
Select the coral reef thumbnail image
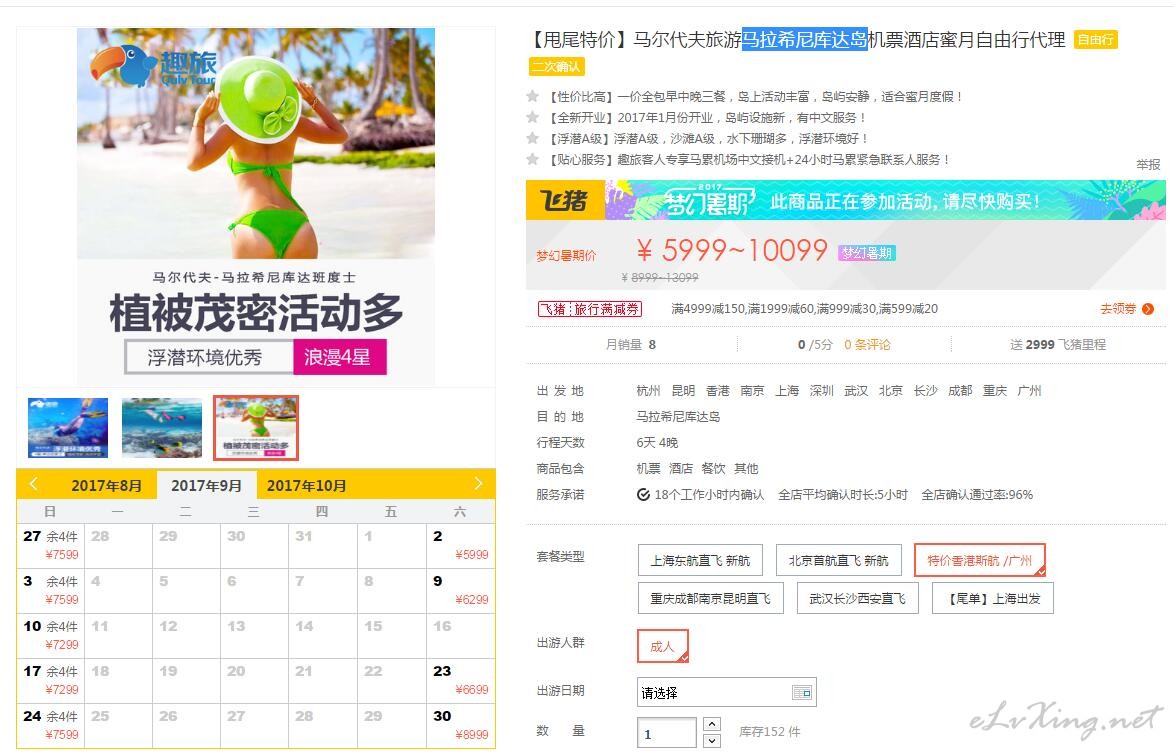click(x=162, y=427)
